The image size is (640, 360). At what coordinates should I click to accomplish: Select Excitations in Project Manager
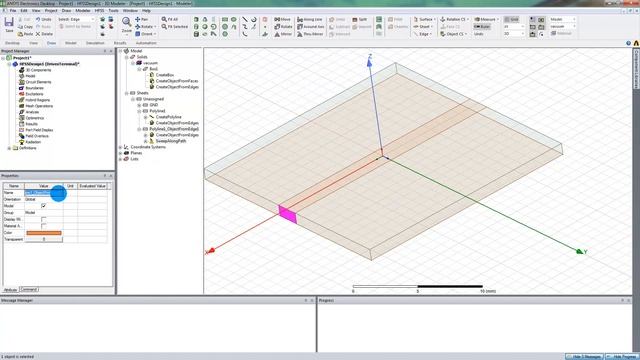pyautogui.click(x=34, y=94)
